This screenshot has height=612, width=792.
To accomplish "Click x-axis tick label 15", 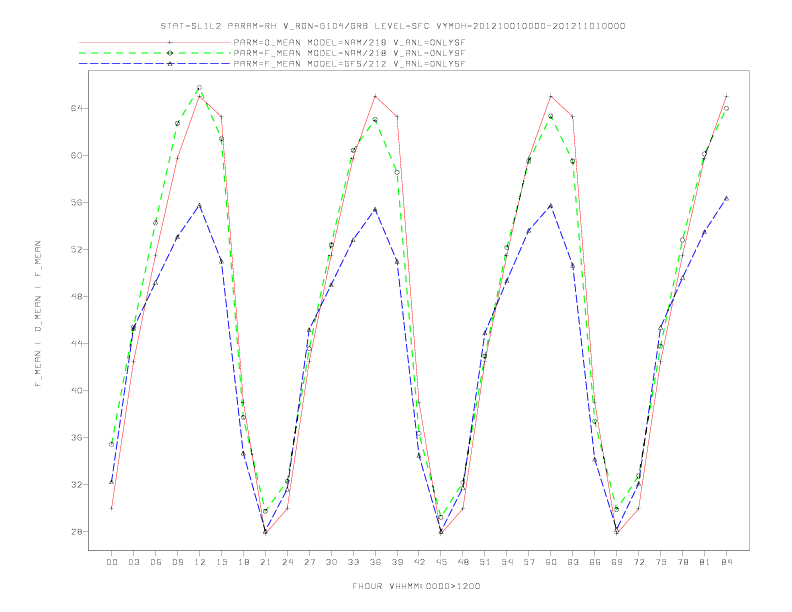I will [221, 562].
